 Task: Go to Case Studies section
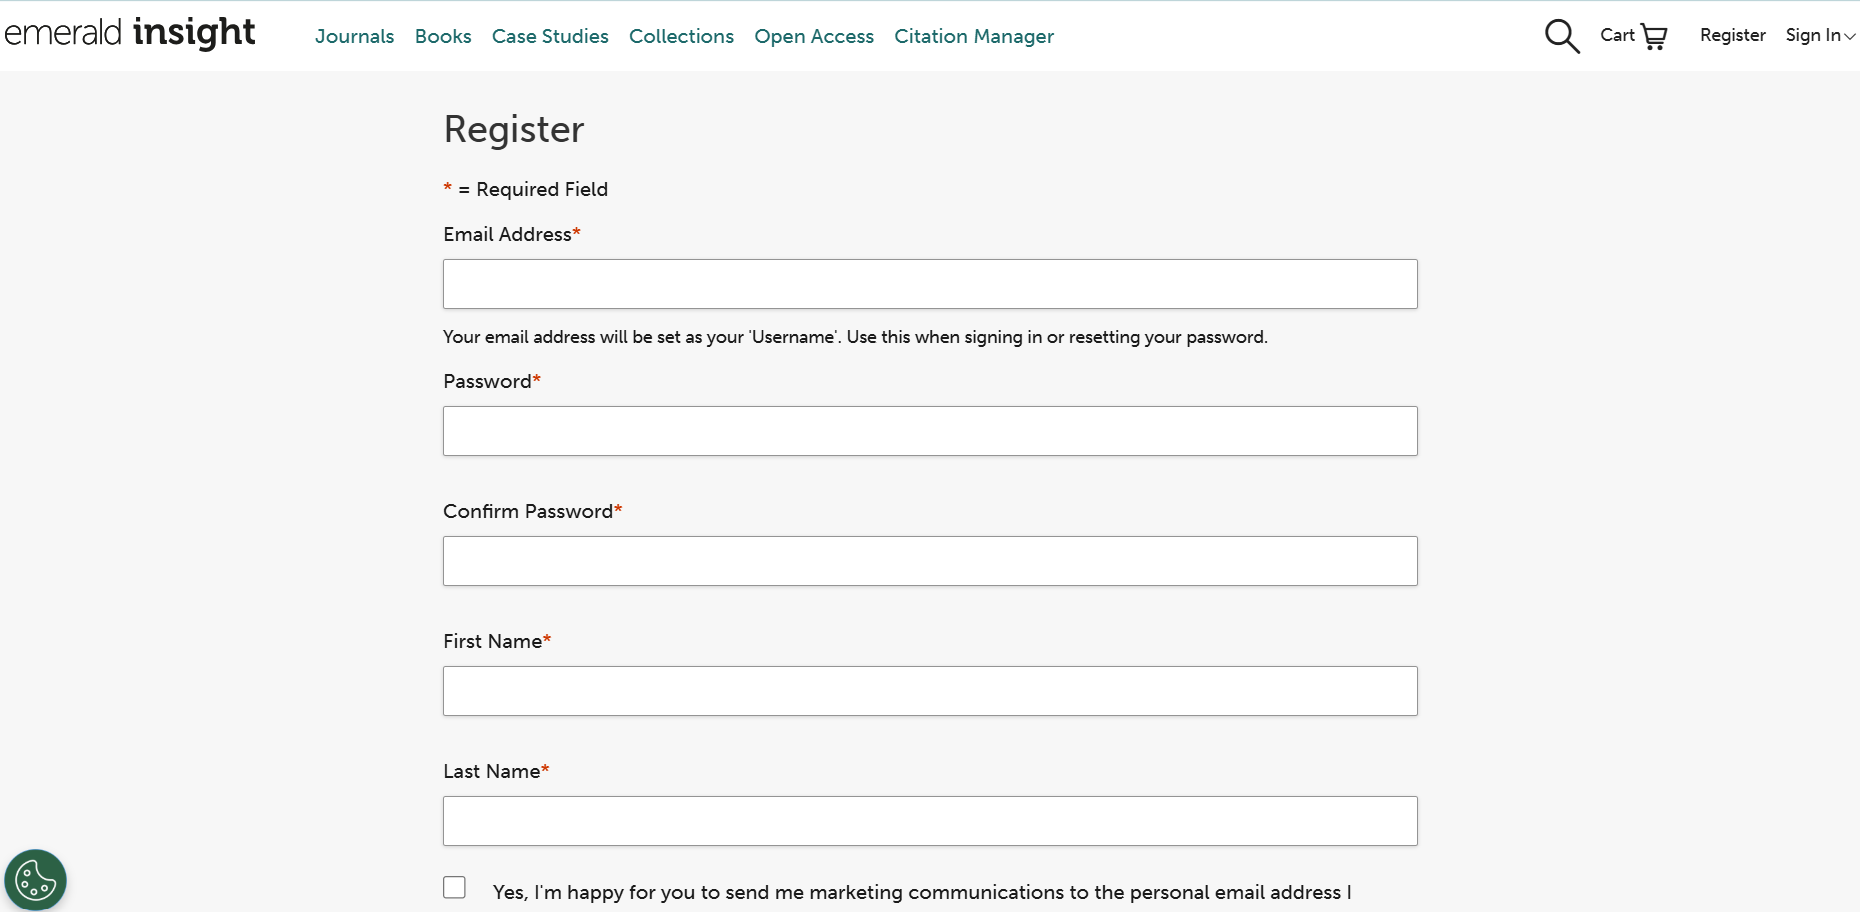click(550, 36)
